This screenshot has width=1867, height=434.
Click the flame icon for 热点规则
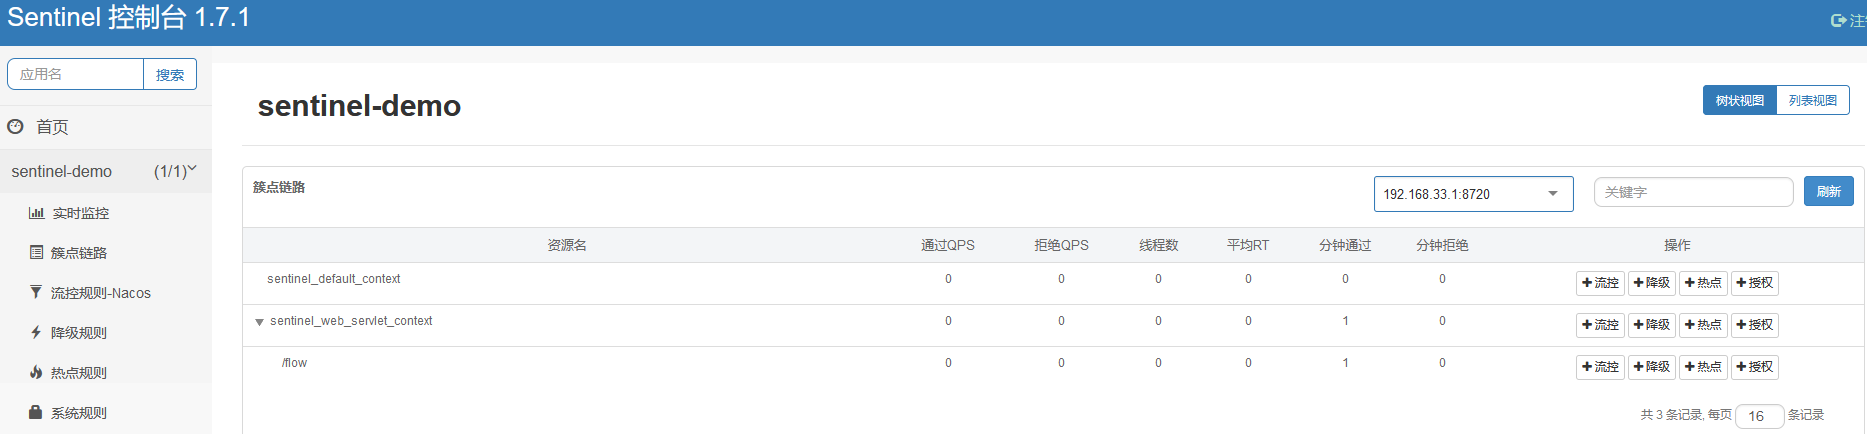(x=36, y=373)
